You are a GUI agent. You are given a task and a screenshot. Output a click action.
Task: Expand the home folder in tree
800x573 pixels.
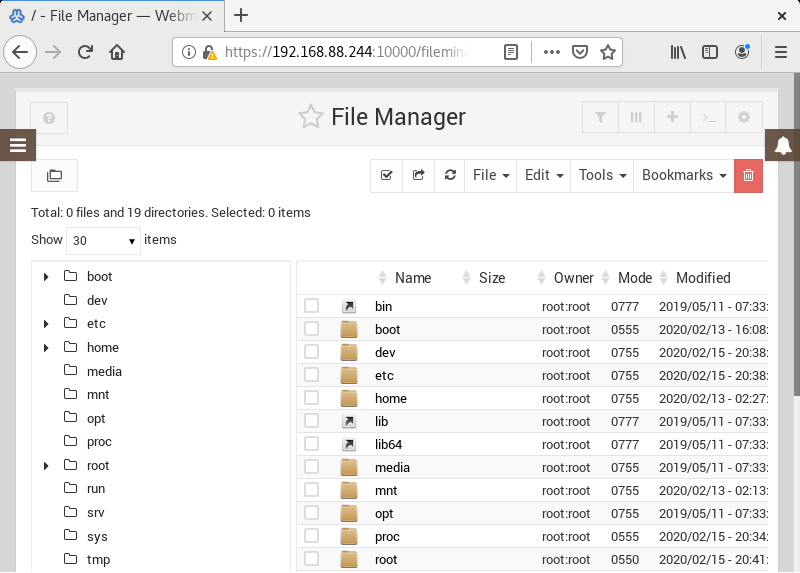click(46, 347)
